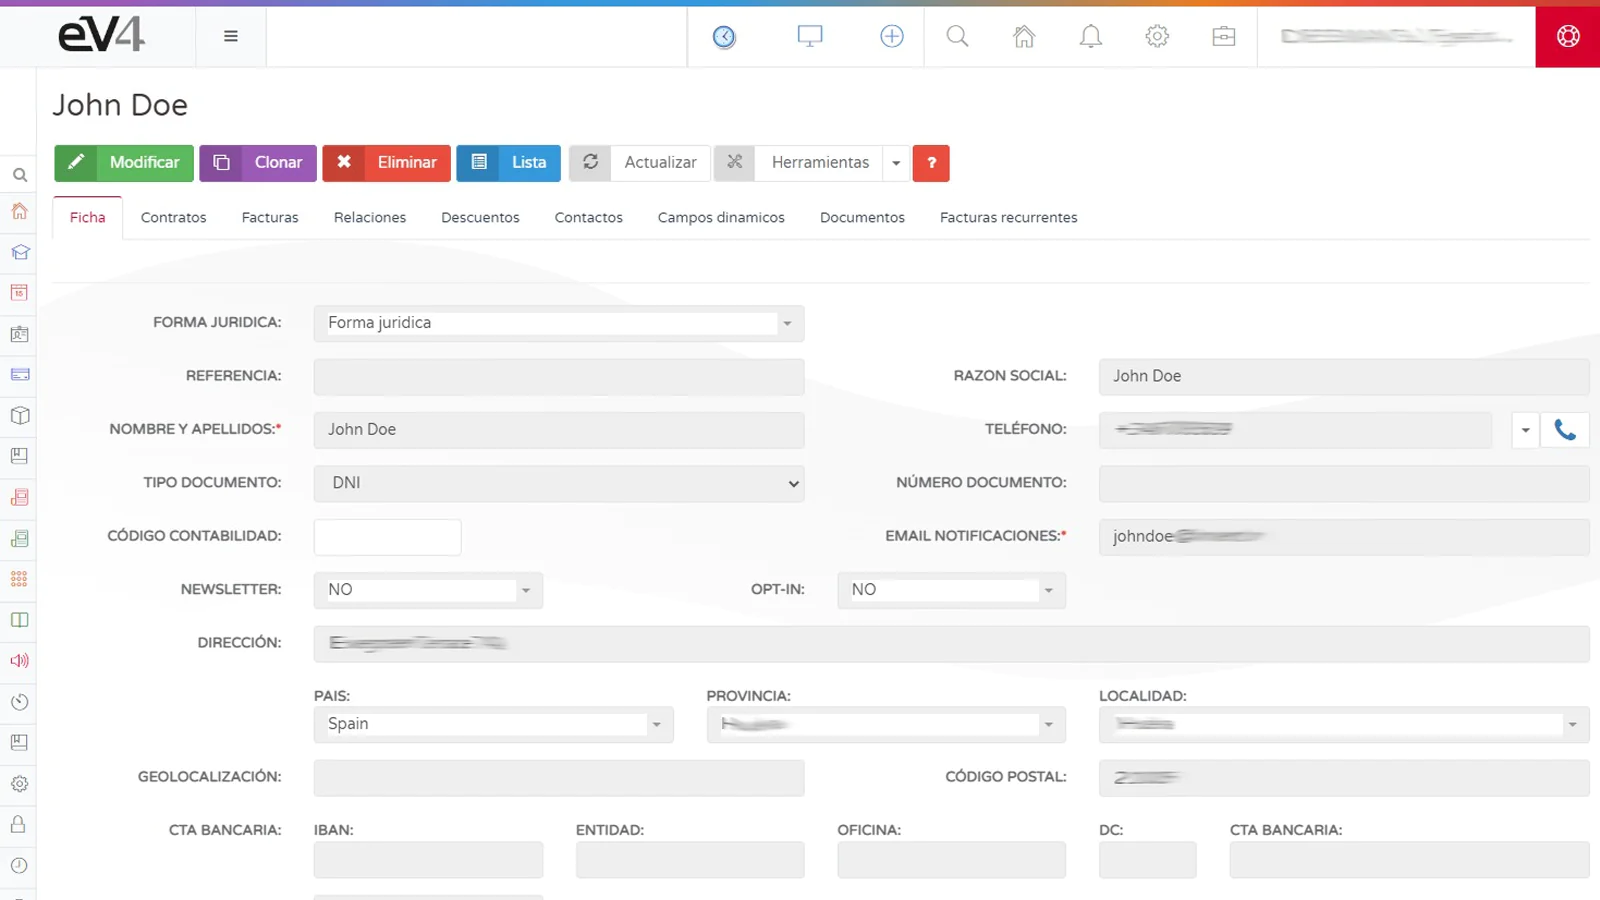This screenshot has height=900, width=1600.
Task: Click the sidebar search magnifier icon
Action: tap(19, 175)
